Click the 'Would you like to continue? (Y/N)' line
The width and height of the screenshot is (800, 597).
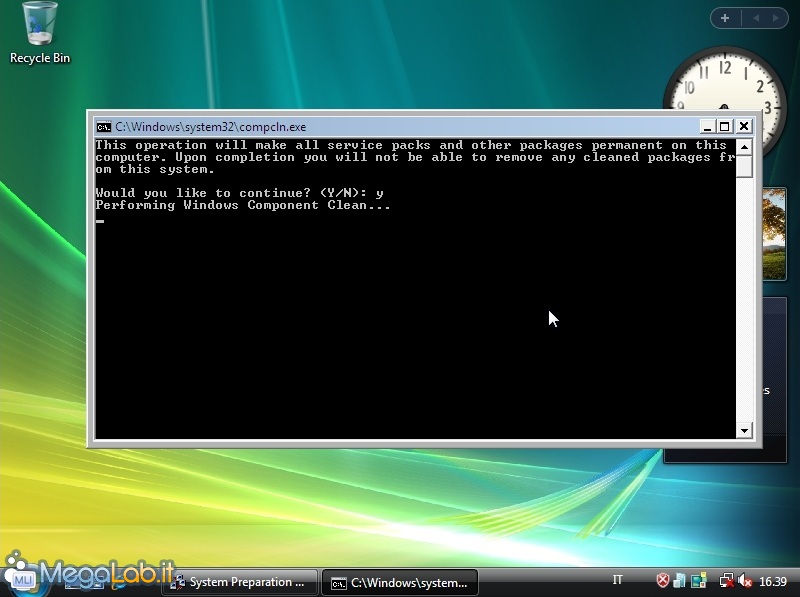pyautogui.click(x=239, y=193)
